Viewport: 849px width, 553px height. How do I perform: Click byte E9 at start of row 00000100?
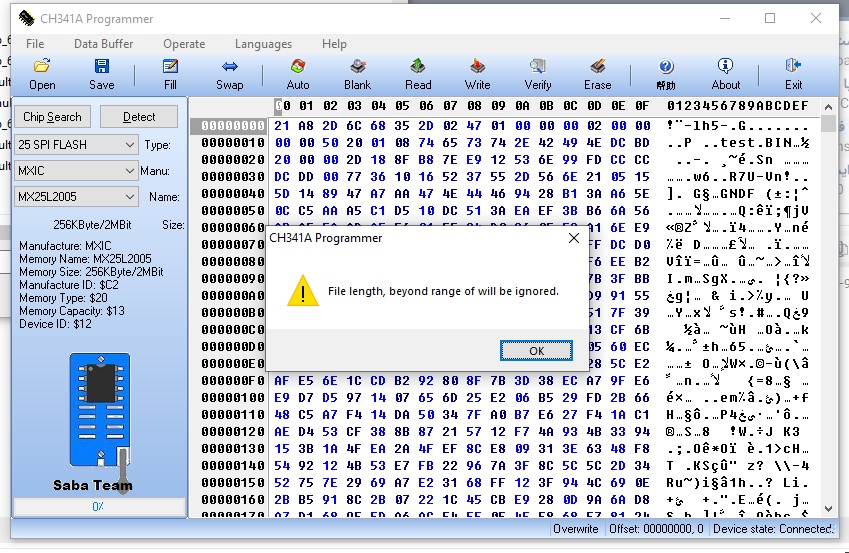click(x=282, y=398)
